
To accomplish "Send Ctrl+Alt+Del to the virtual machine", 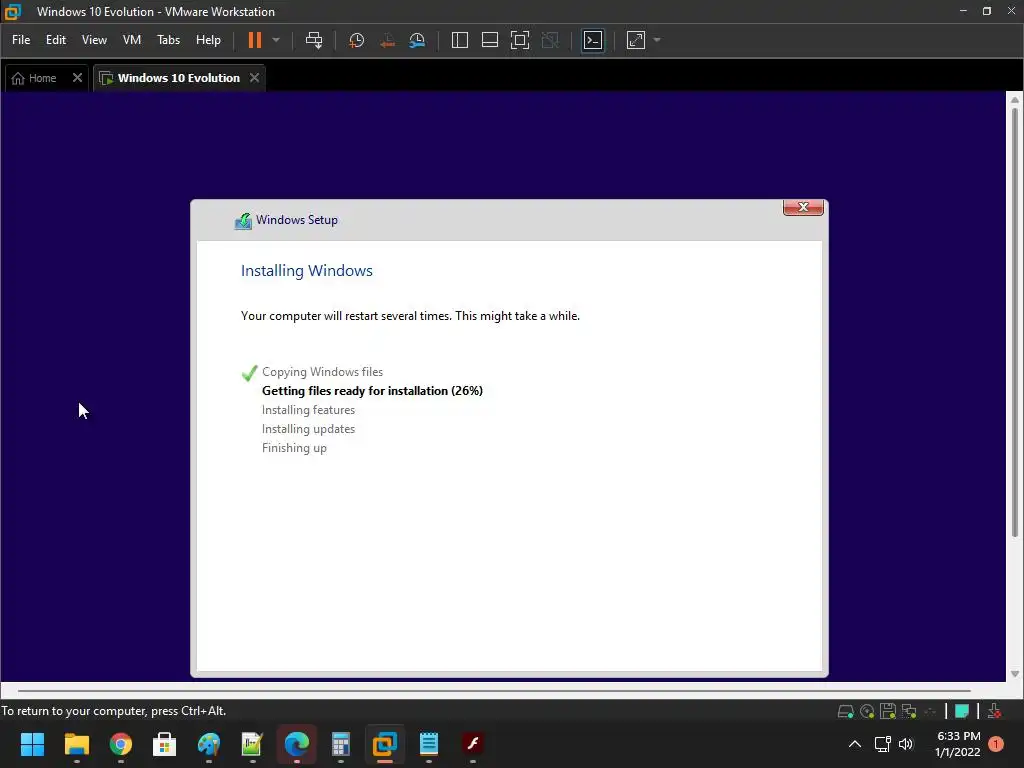I will (314, 40).
